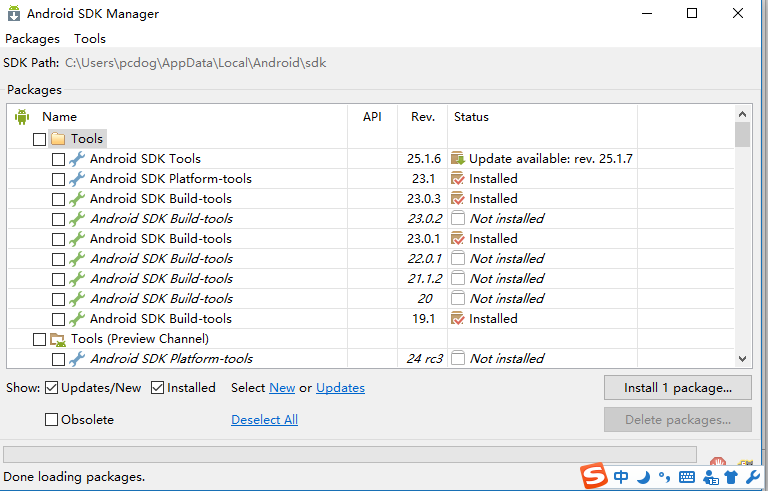Click the package list scrollbar thumb
The width and height of the screenshot is (768, 491).
click(742, 134)
